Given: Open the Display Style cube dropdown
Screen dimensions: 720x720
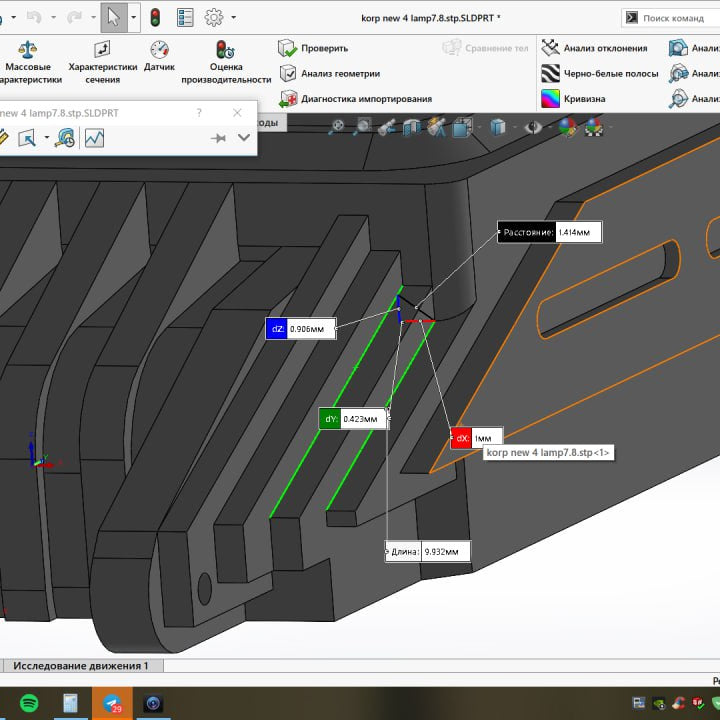Looking at the screenshot, I should [498, 126].
